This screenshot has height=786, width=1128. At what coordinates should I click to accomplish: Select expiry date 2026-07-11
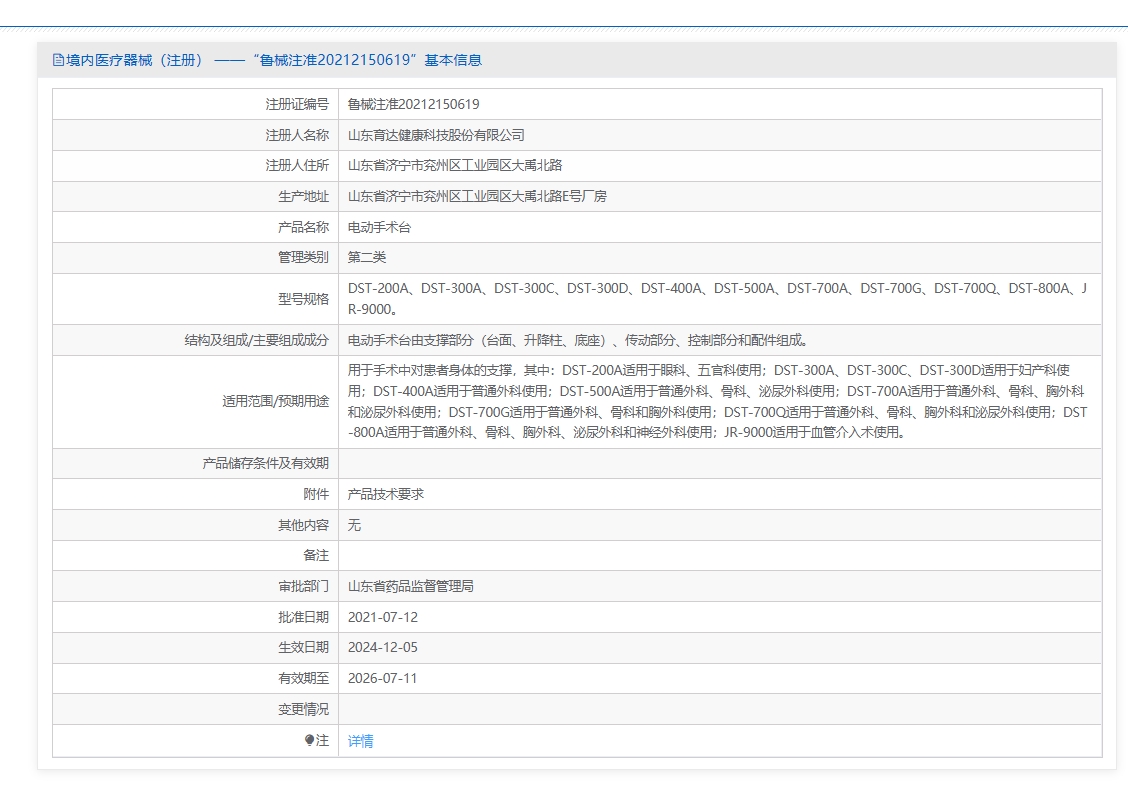click(382, 679)
